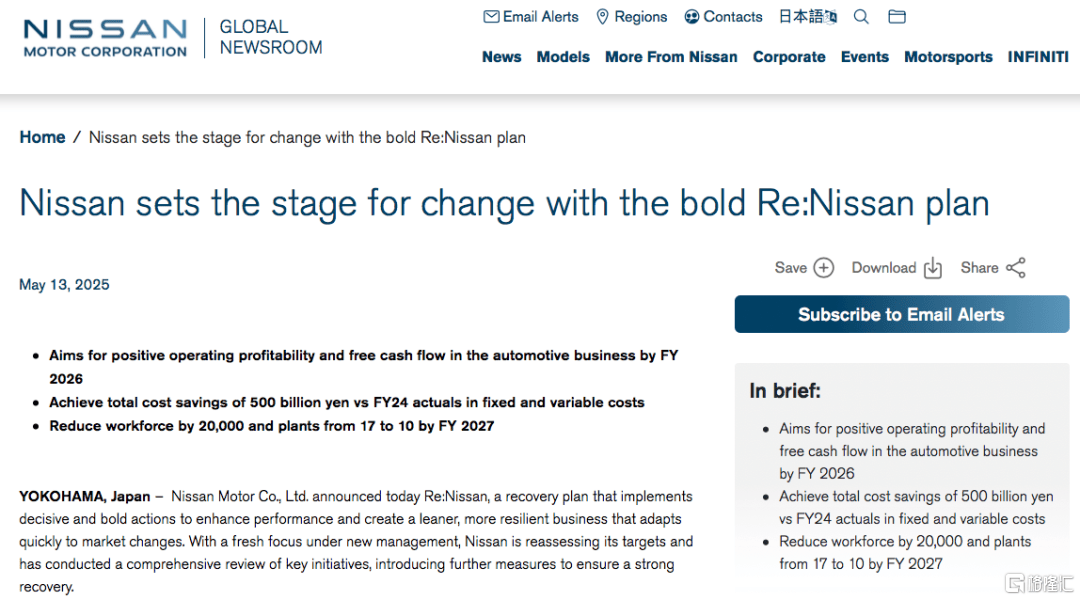The width and height of the screenshot is (1080, 600).
Task: Click the Save plus circle icon
Action: coord(823,267)
